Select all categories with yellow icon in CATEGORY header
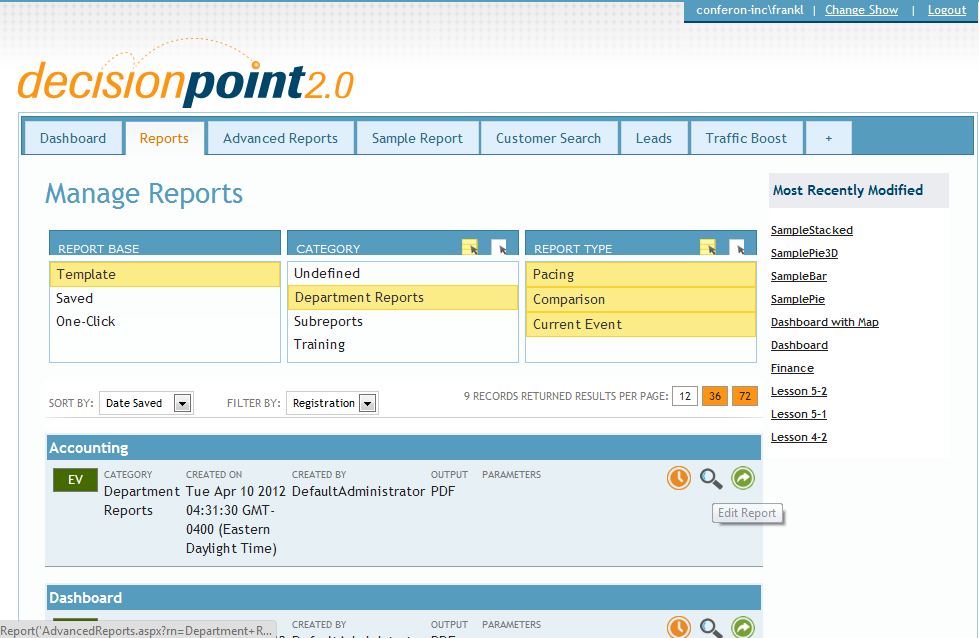 tap(470, 247)
